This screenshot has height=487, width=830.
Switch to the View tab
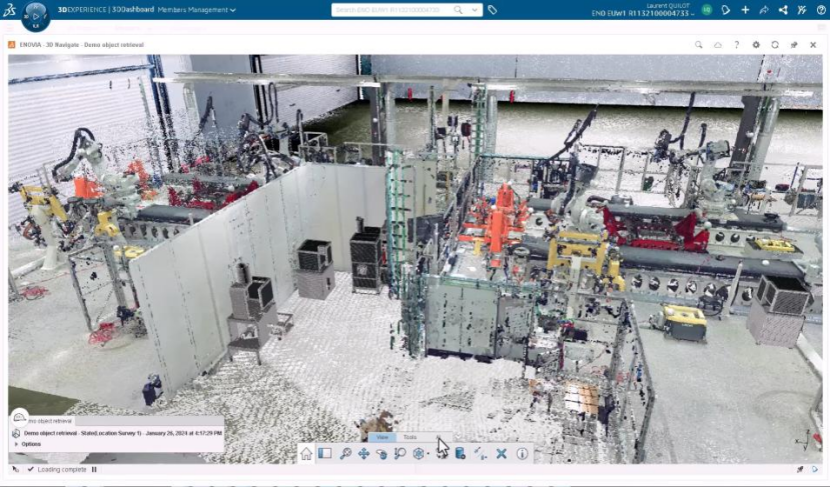click(x=382, y=437)
